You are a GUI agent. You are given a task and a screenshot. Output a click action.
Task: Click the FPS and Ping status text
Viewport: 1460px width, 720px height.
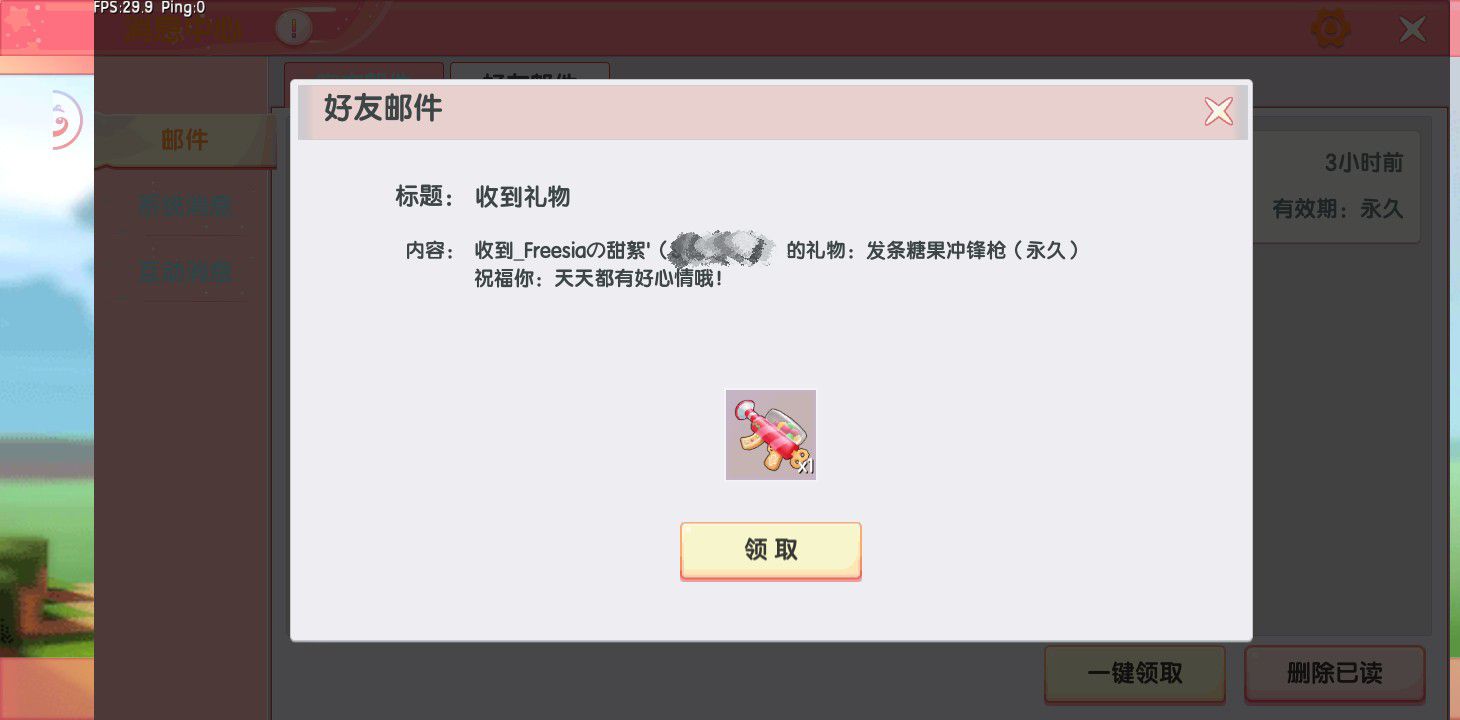pos(149,8)
